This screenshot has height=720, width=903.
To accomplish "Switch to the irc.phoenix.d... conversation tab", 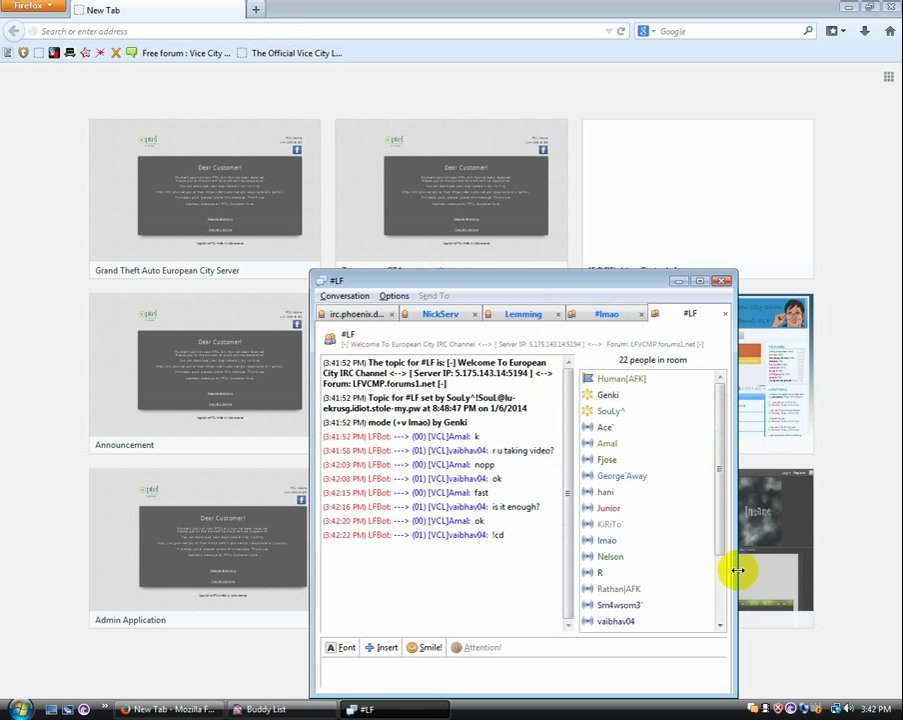I will click(x=356, y=314).
